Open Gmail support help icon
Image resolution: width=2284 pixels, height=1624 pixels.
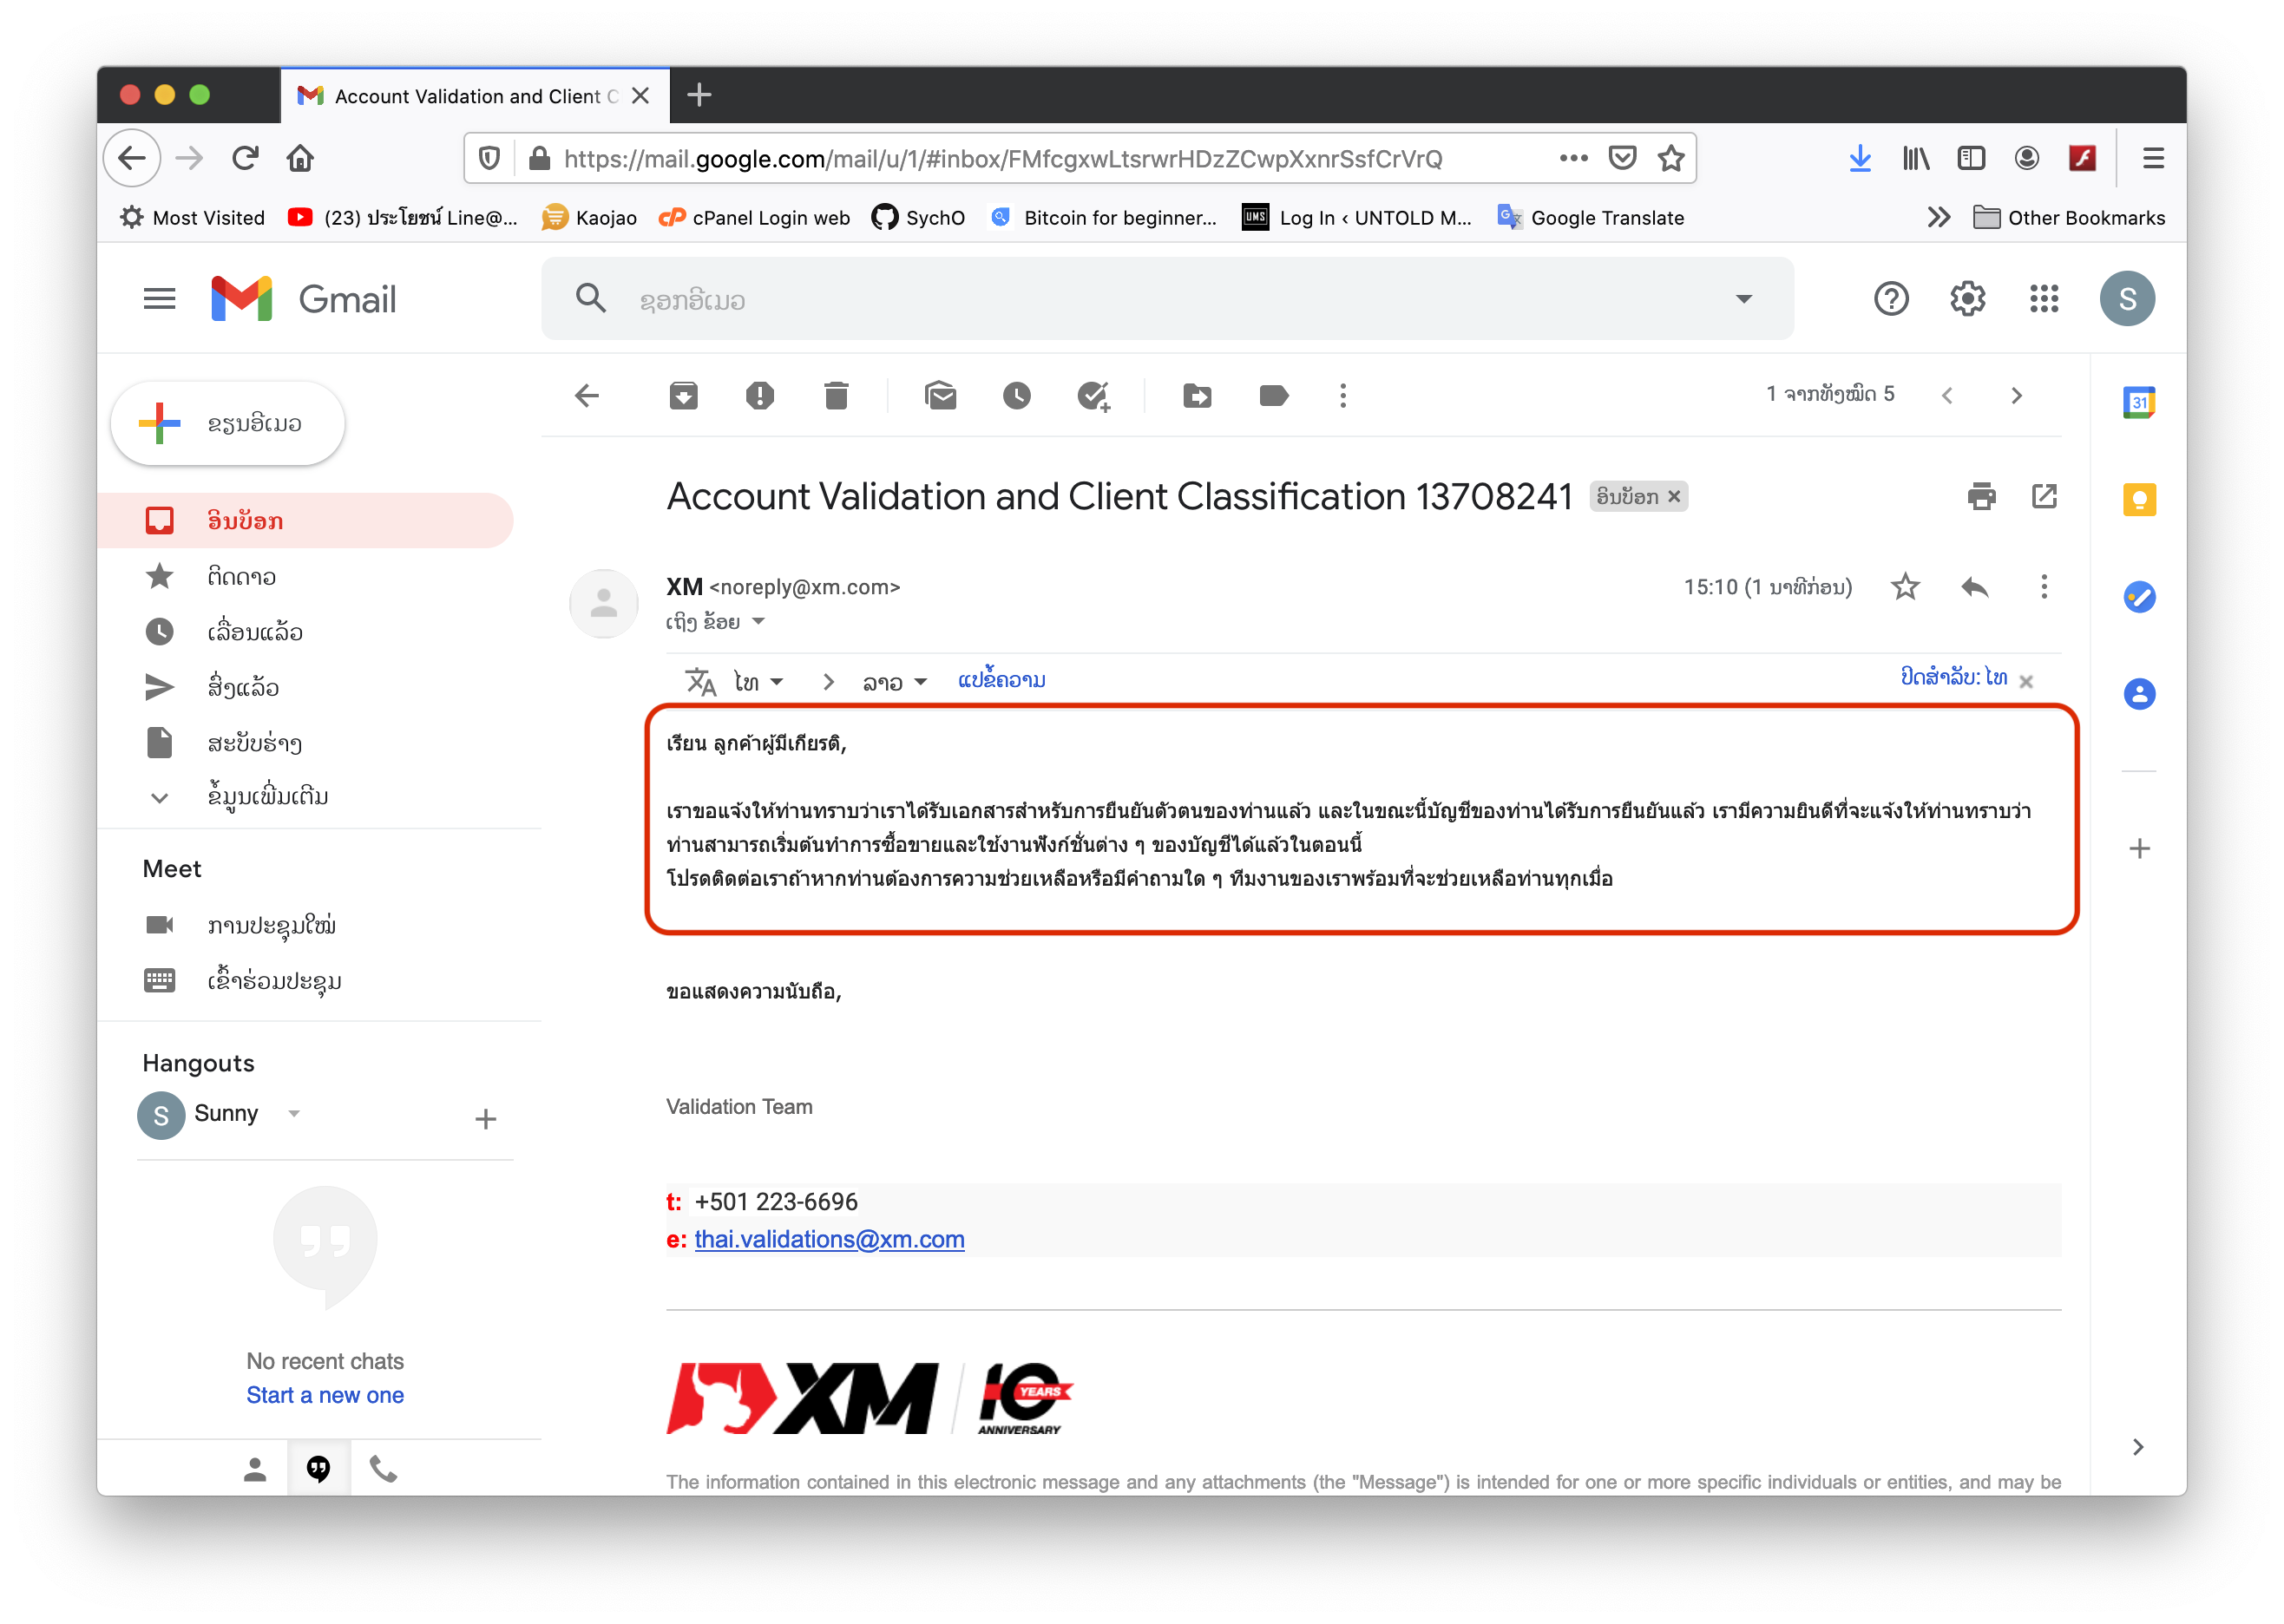[1891, 299]
